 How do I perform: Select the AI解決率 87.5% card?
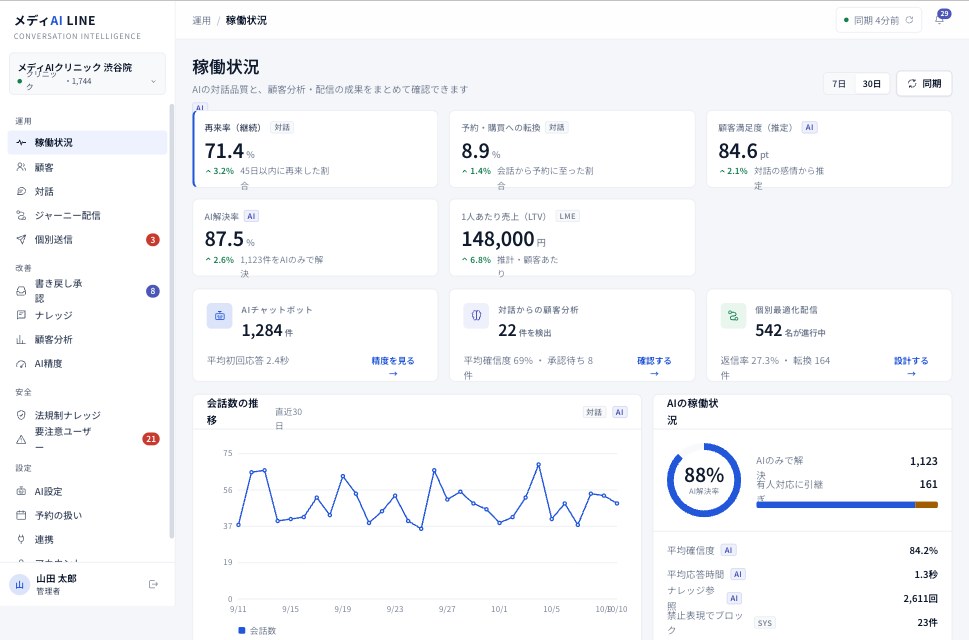(315, 238)
